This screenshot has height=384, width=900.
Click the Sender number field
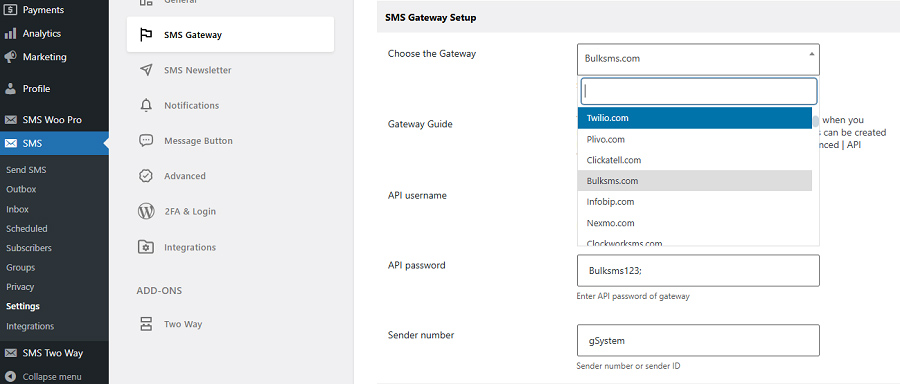tap(698, 340)
